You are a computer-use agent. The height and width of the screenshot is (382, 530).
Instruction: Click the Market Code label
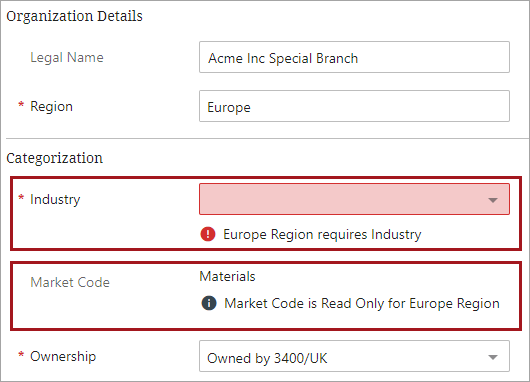70,282
